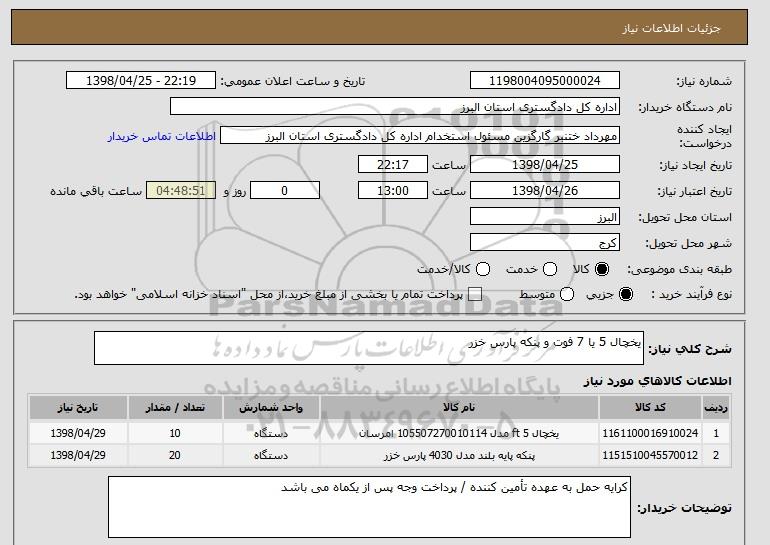Click the public announcement date field 1398/04/25 - 22:19

[141, 81]
